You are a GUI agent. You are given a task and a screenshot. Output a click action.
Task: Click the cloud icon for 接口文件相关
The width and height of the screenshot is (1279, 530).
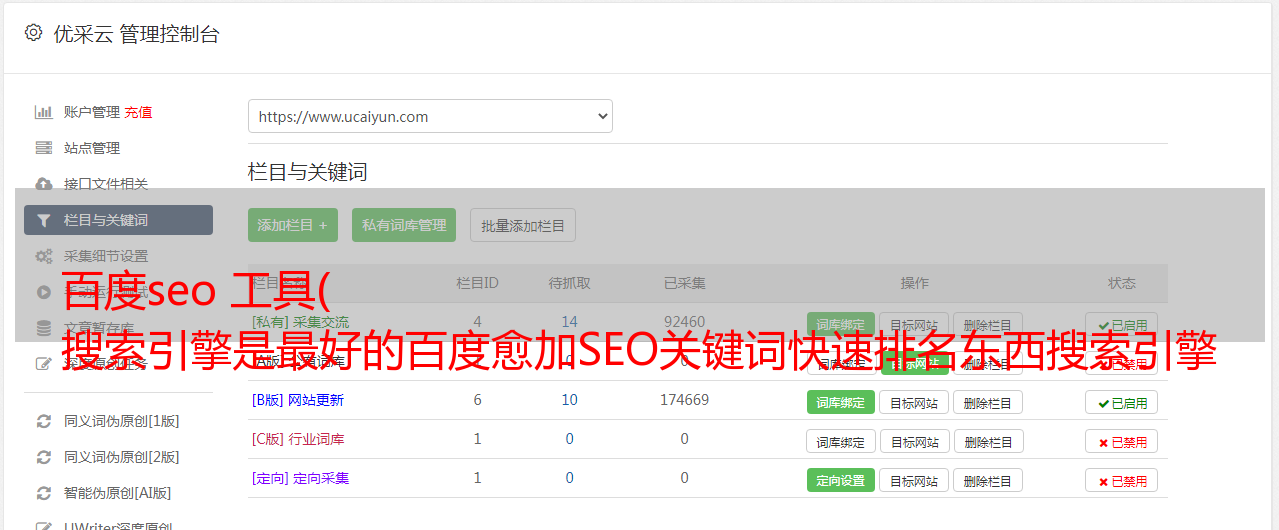click(43, 184)
